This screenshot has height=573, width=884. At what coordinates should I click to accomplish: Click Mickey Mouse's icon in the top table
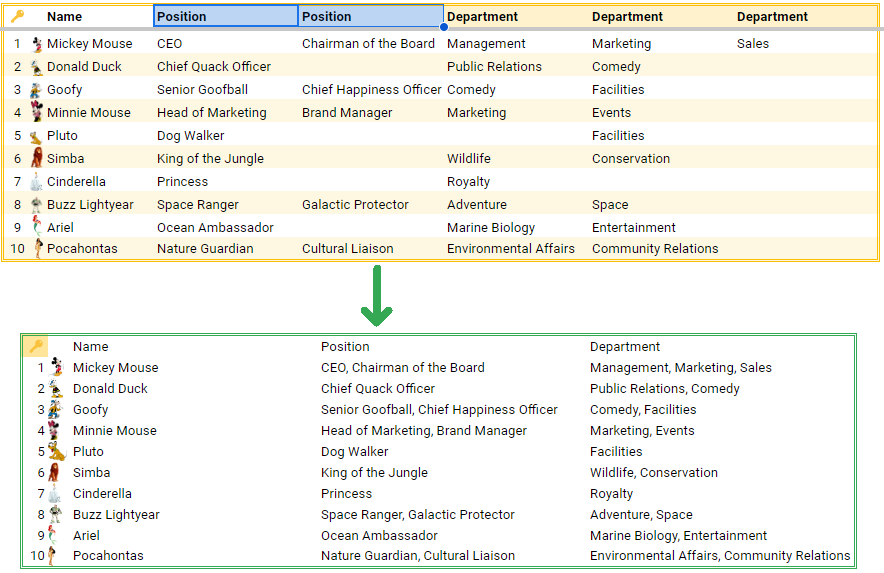point(37,44)
